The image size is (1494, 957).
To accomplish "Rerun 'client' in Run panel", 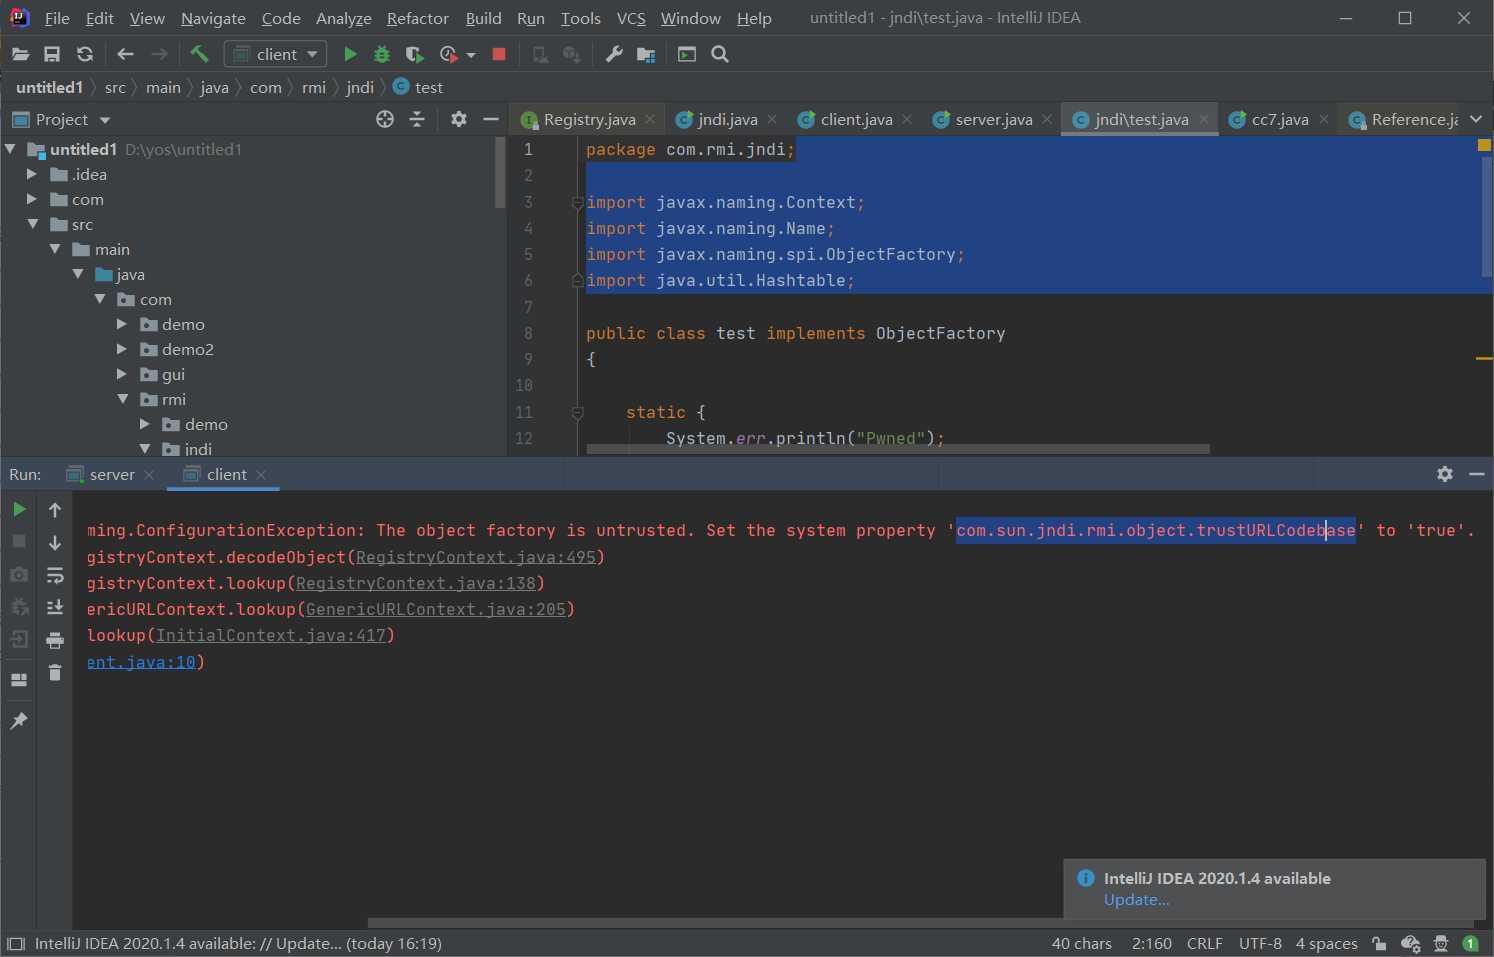I will [19, 509].
